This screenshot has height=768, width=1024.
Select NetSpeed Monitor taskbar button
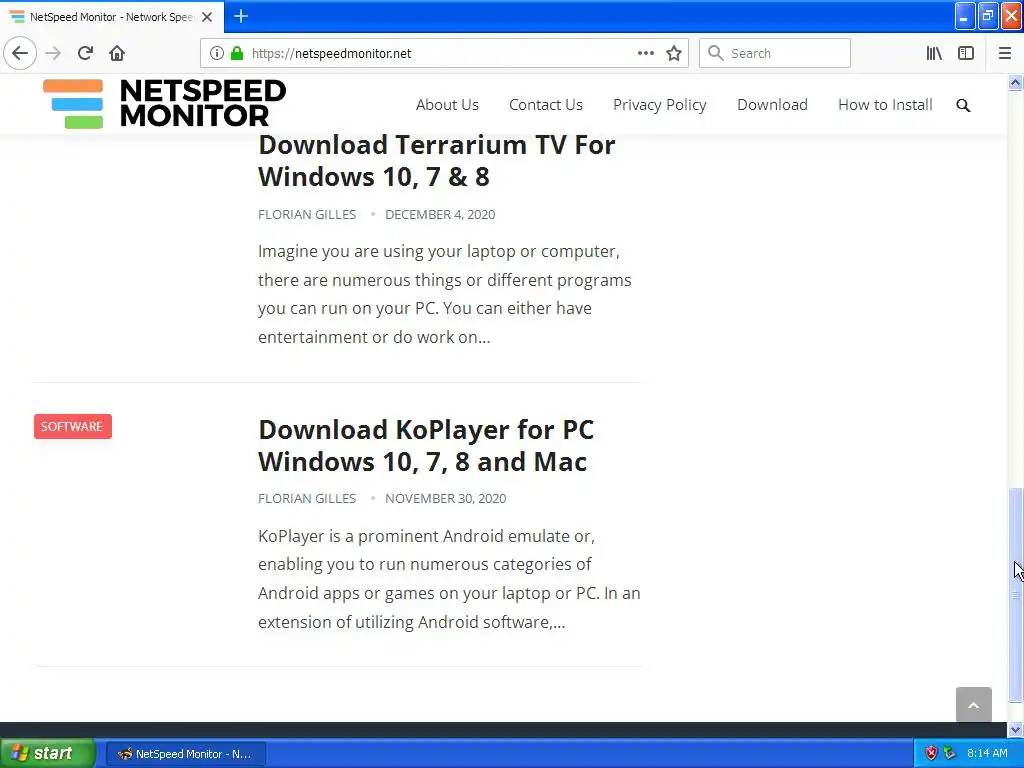[x=185, y=754]
